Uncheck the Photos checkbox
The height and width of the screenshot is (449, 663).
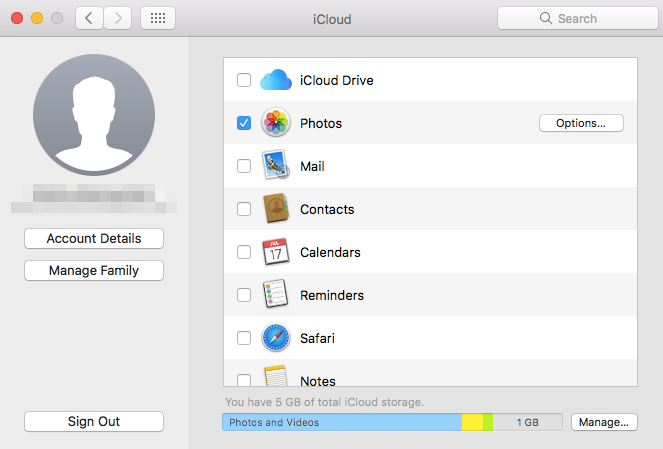point(244,123)
